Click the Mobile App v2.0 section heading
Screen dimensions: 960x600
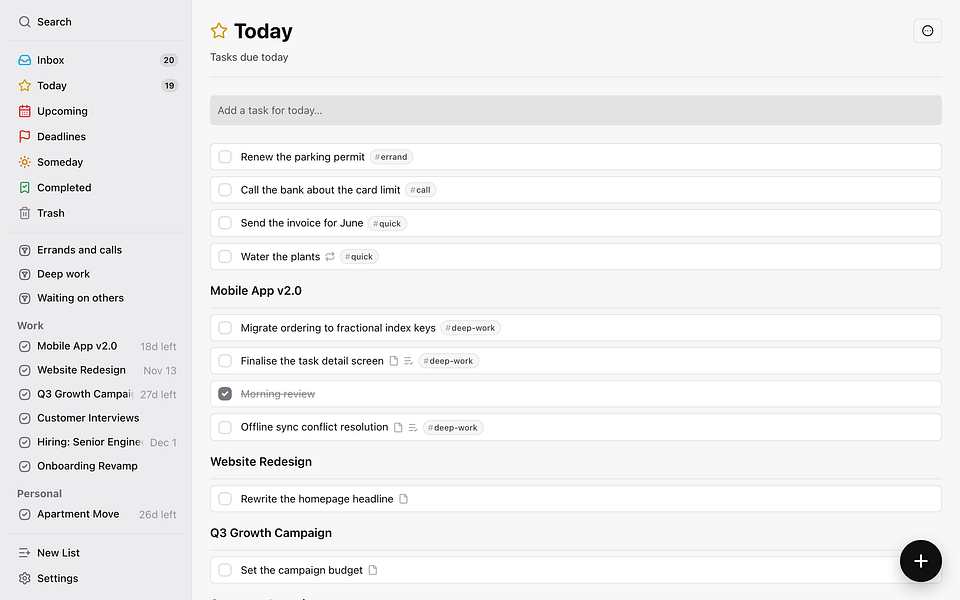256,291
